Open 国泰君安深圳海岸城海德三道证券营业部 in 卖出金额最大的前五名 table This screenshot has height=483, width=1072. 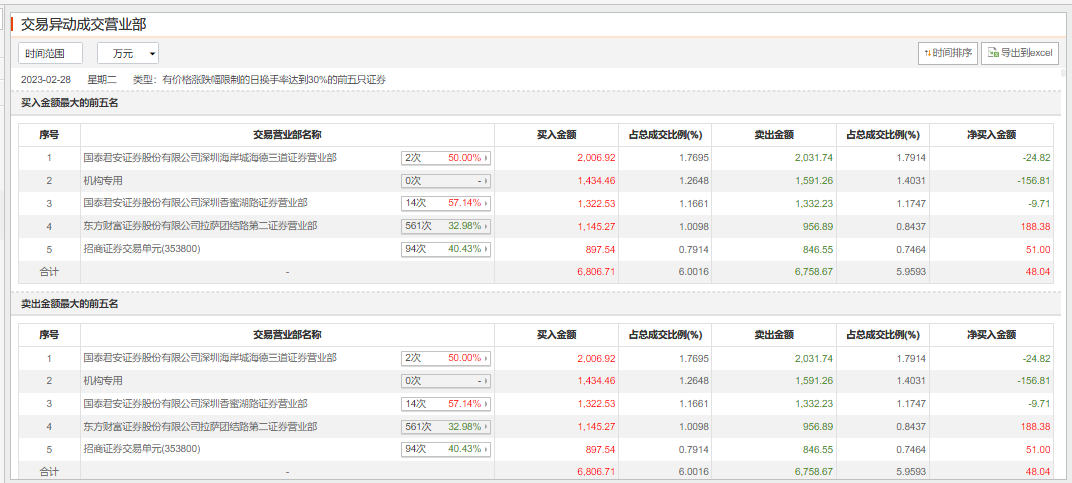[x=210, y=357]
